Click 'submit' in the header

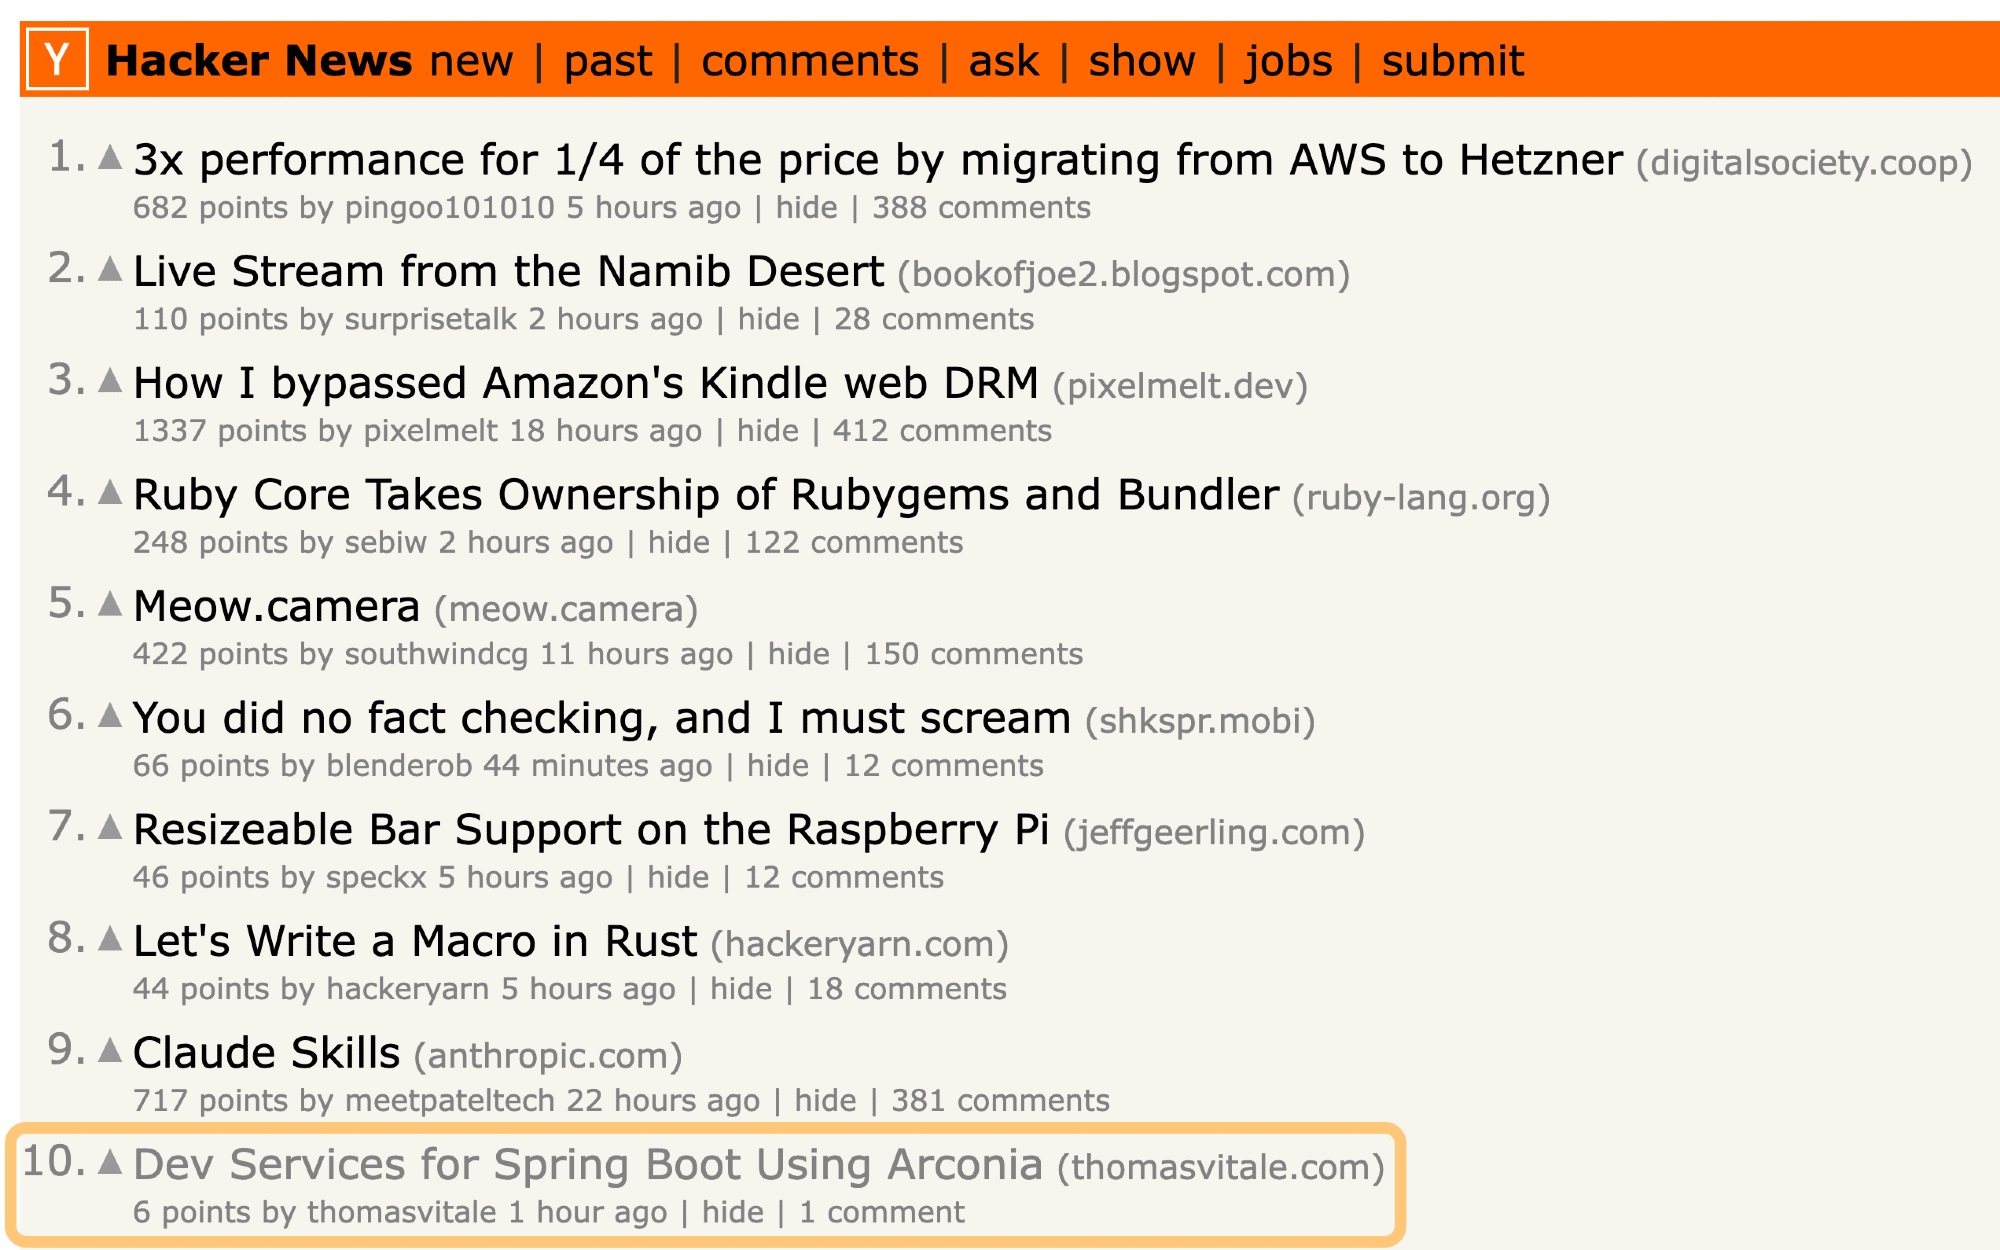pos(1453,61)
